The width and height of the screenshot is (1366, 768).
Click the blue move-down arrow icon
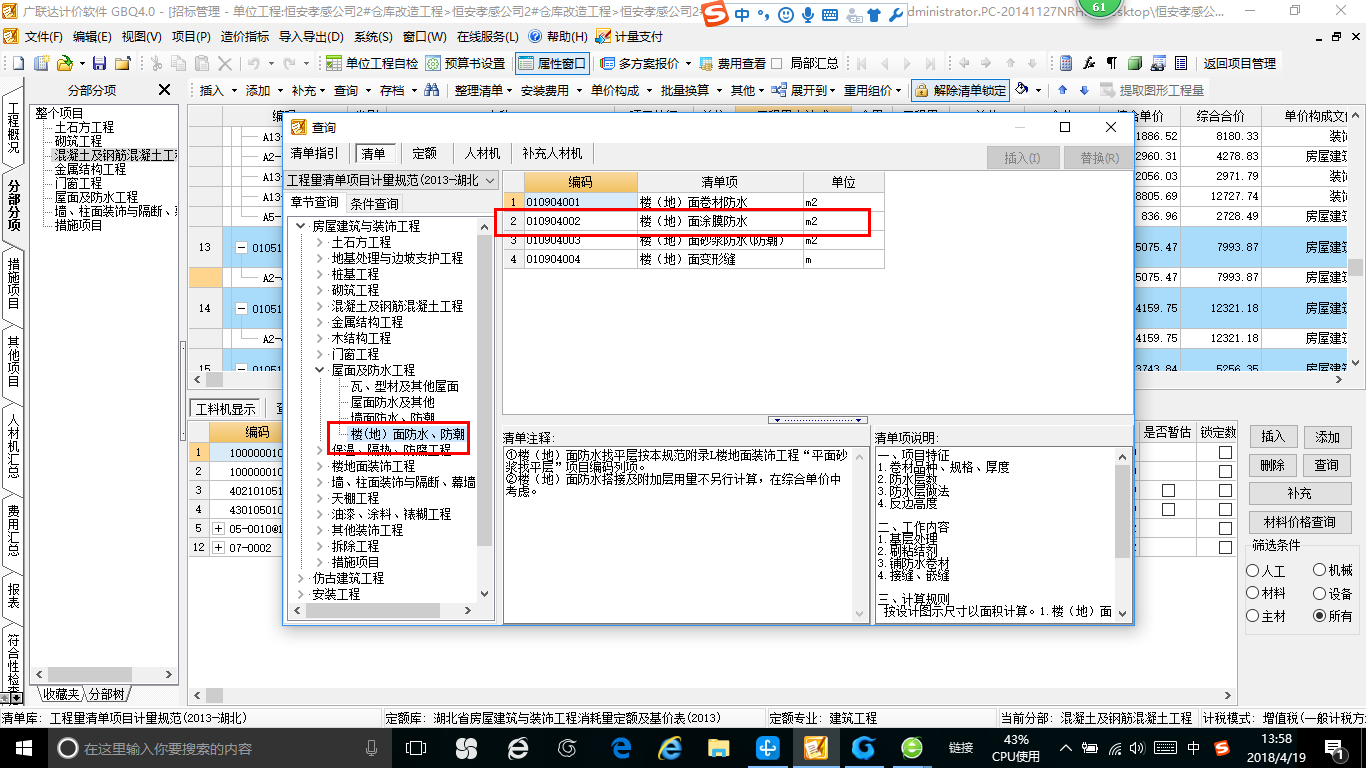click(x=1083, y=90)
